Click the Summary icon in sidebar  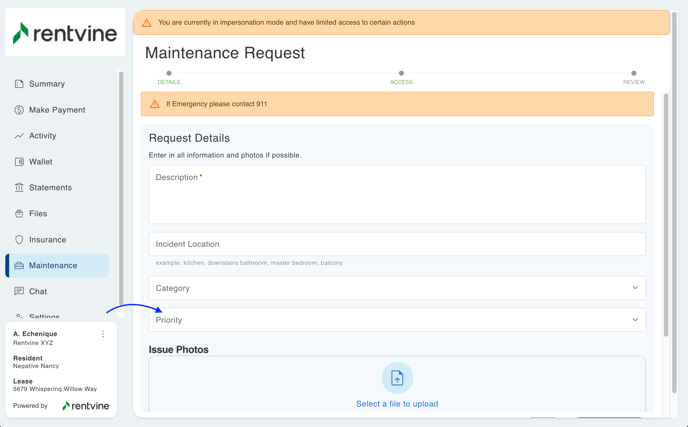pyautogui.click(x=19, y=84)
